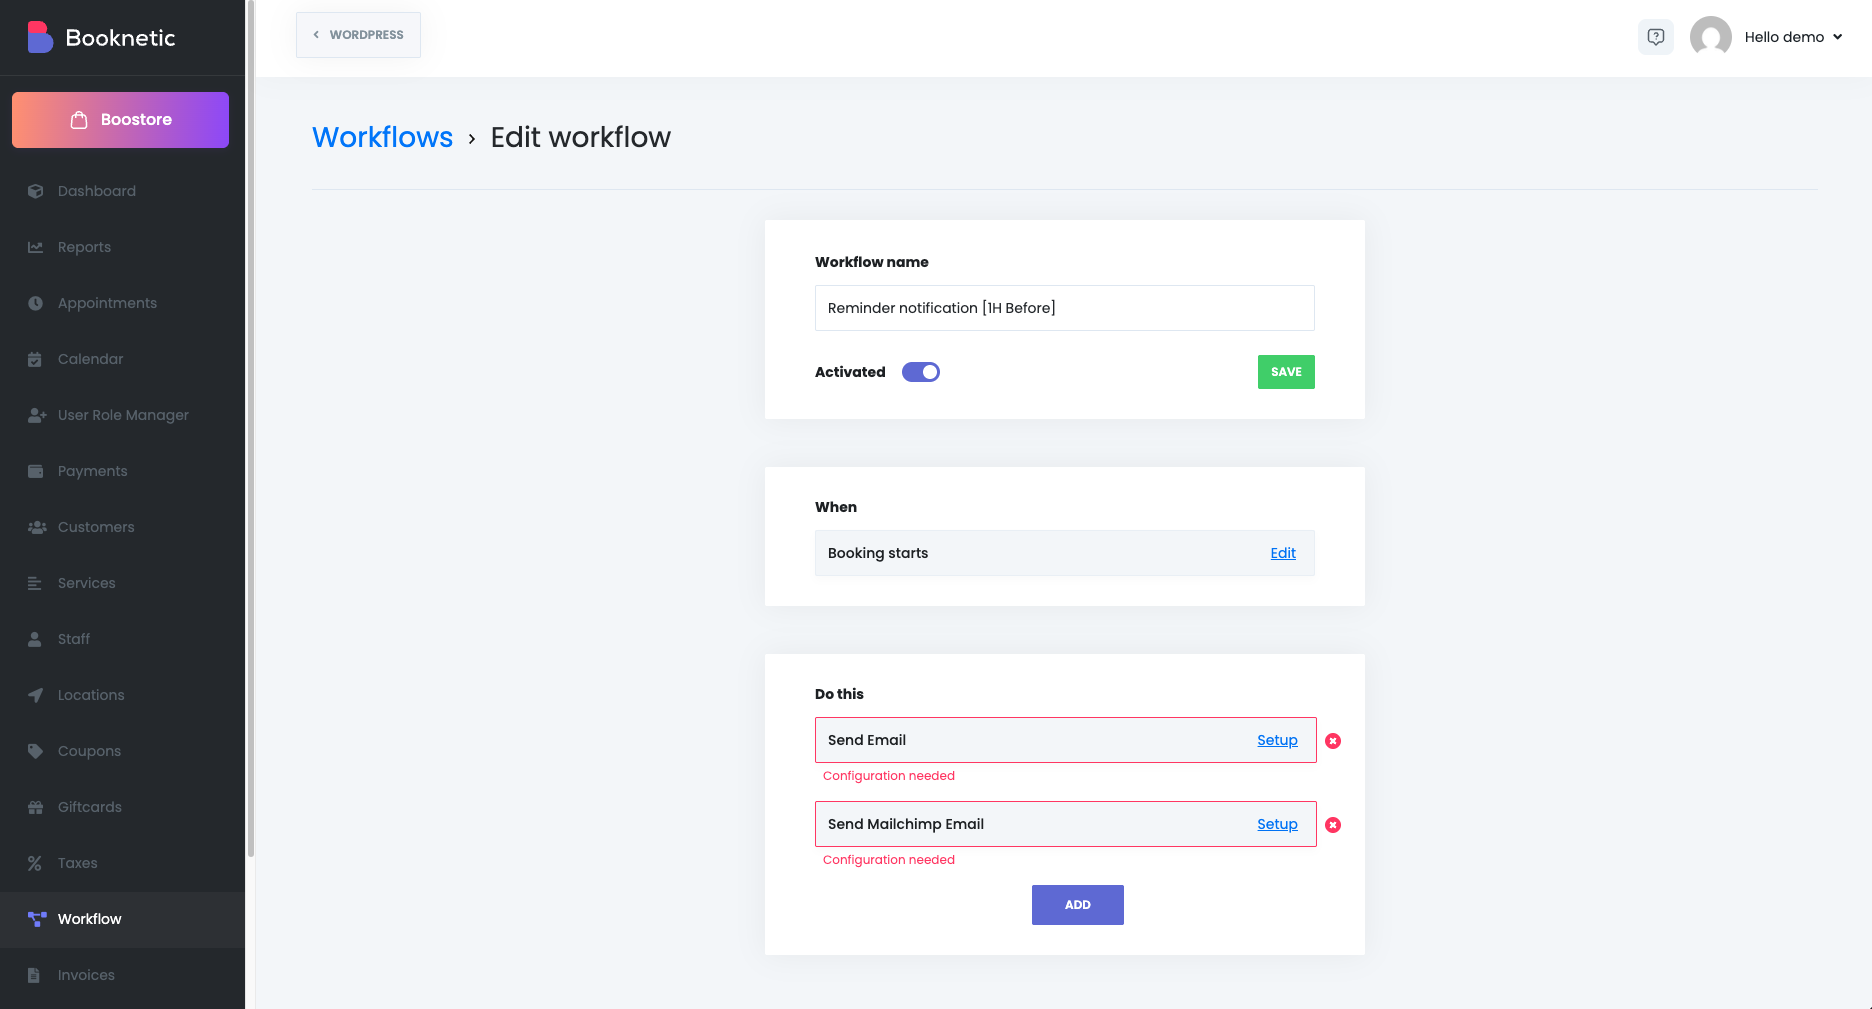
Task: Open the Giftcards label in sidebar
Action: [90, 807]
